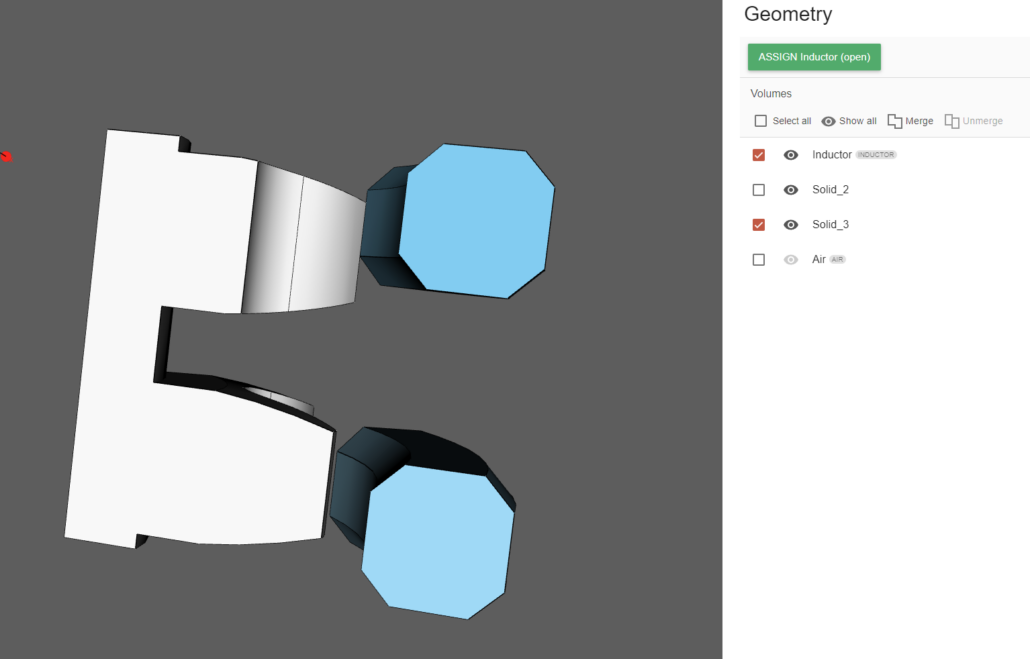Click the Merge volumes icon

click(x=895, y=121)
